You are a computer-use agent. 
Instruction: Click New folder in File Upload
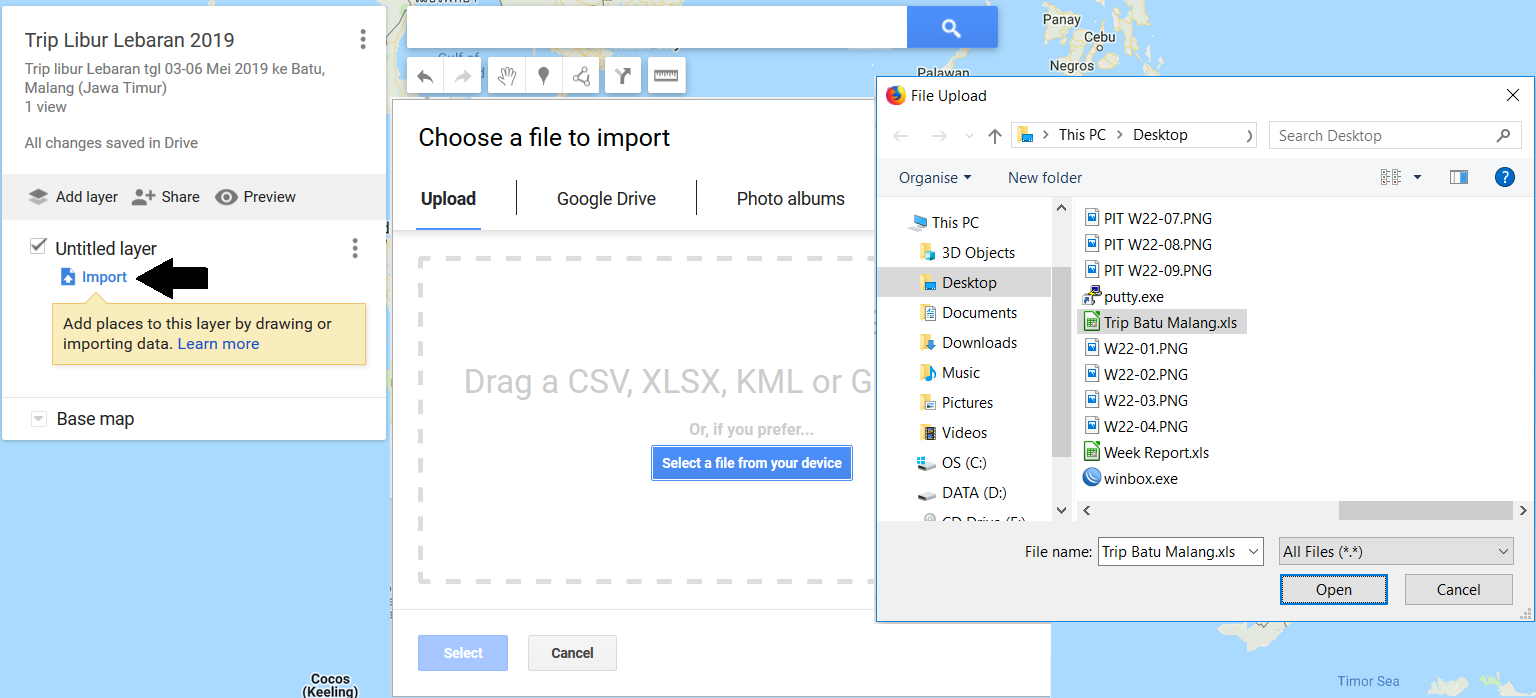pyautogui.click(x=1045, y=178)
